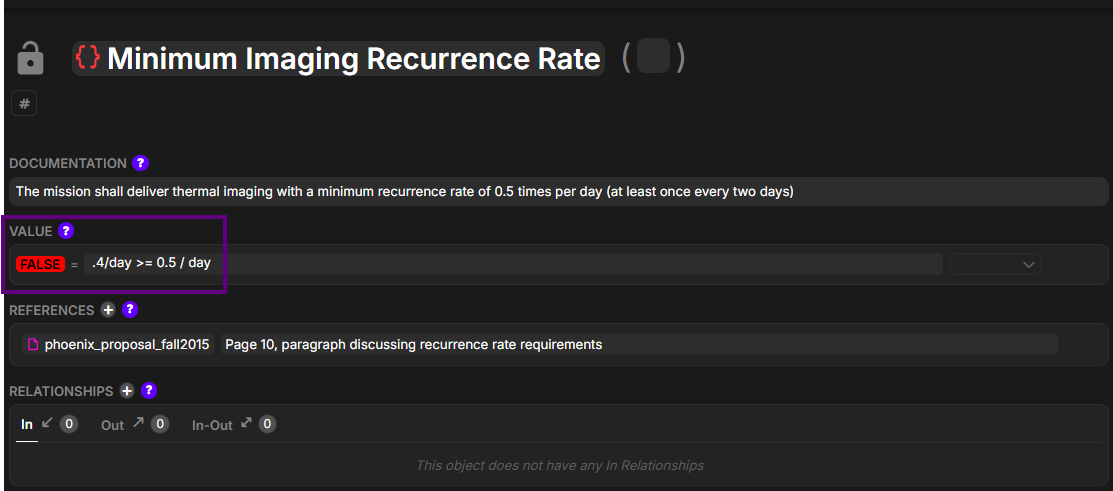Click the FALSE result badge
The height and width of the screenshot is (491, 1113).
[40, 264]
